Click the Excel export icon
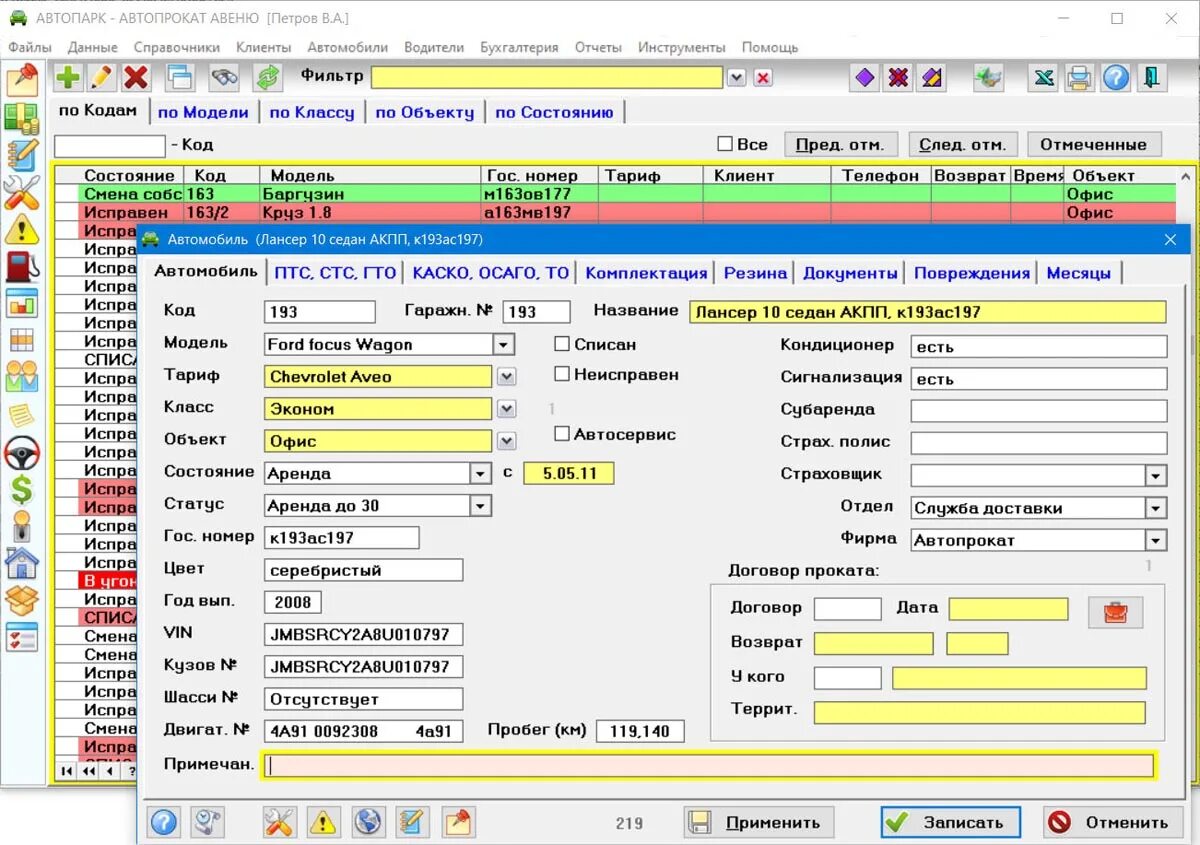 (1045, 78)
